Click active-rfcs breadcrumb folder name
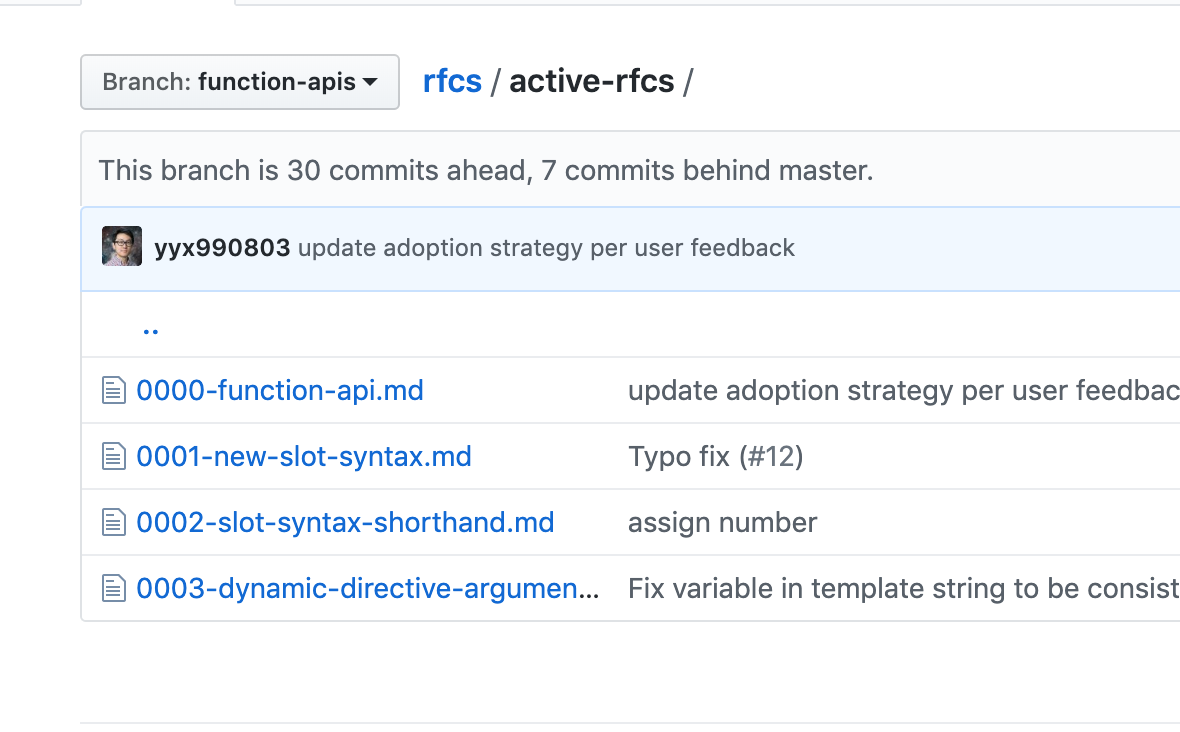 592,81
